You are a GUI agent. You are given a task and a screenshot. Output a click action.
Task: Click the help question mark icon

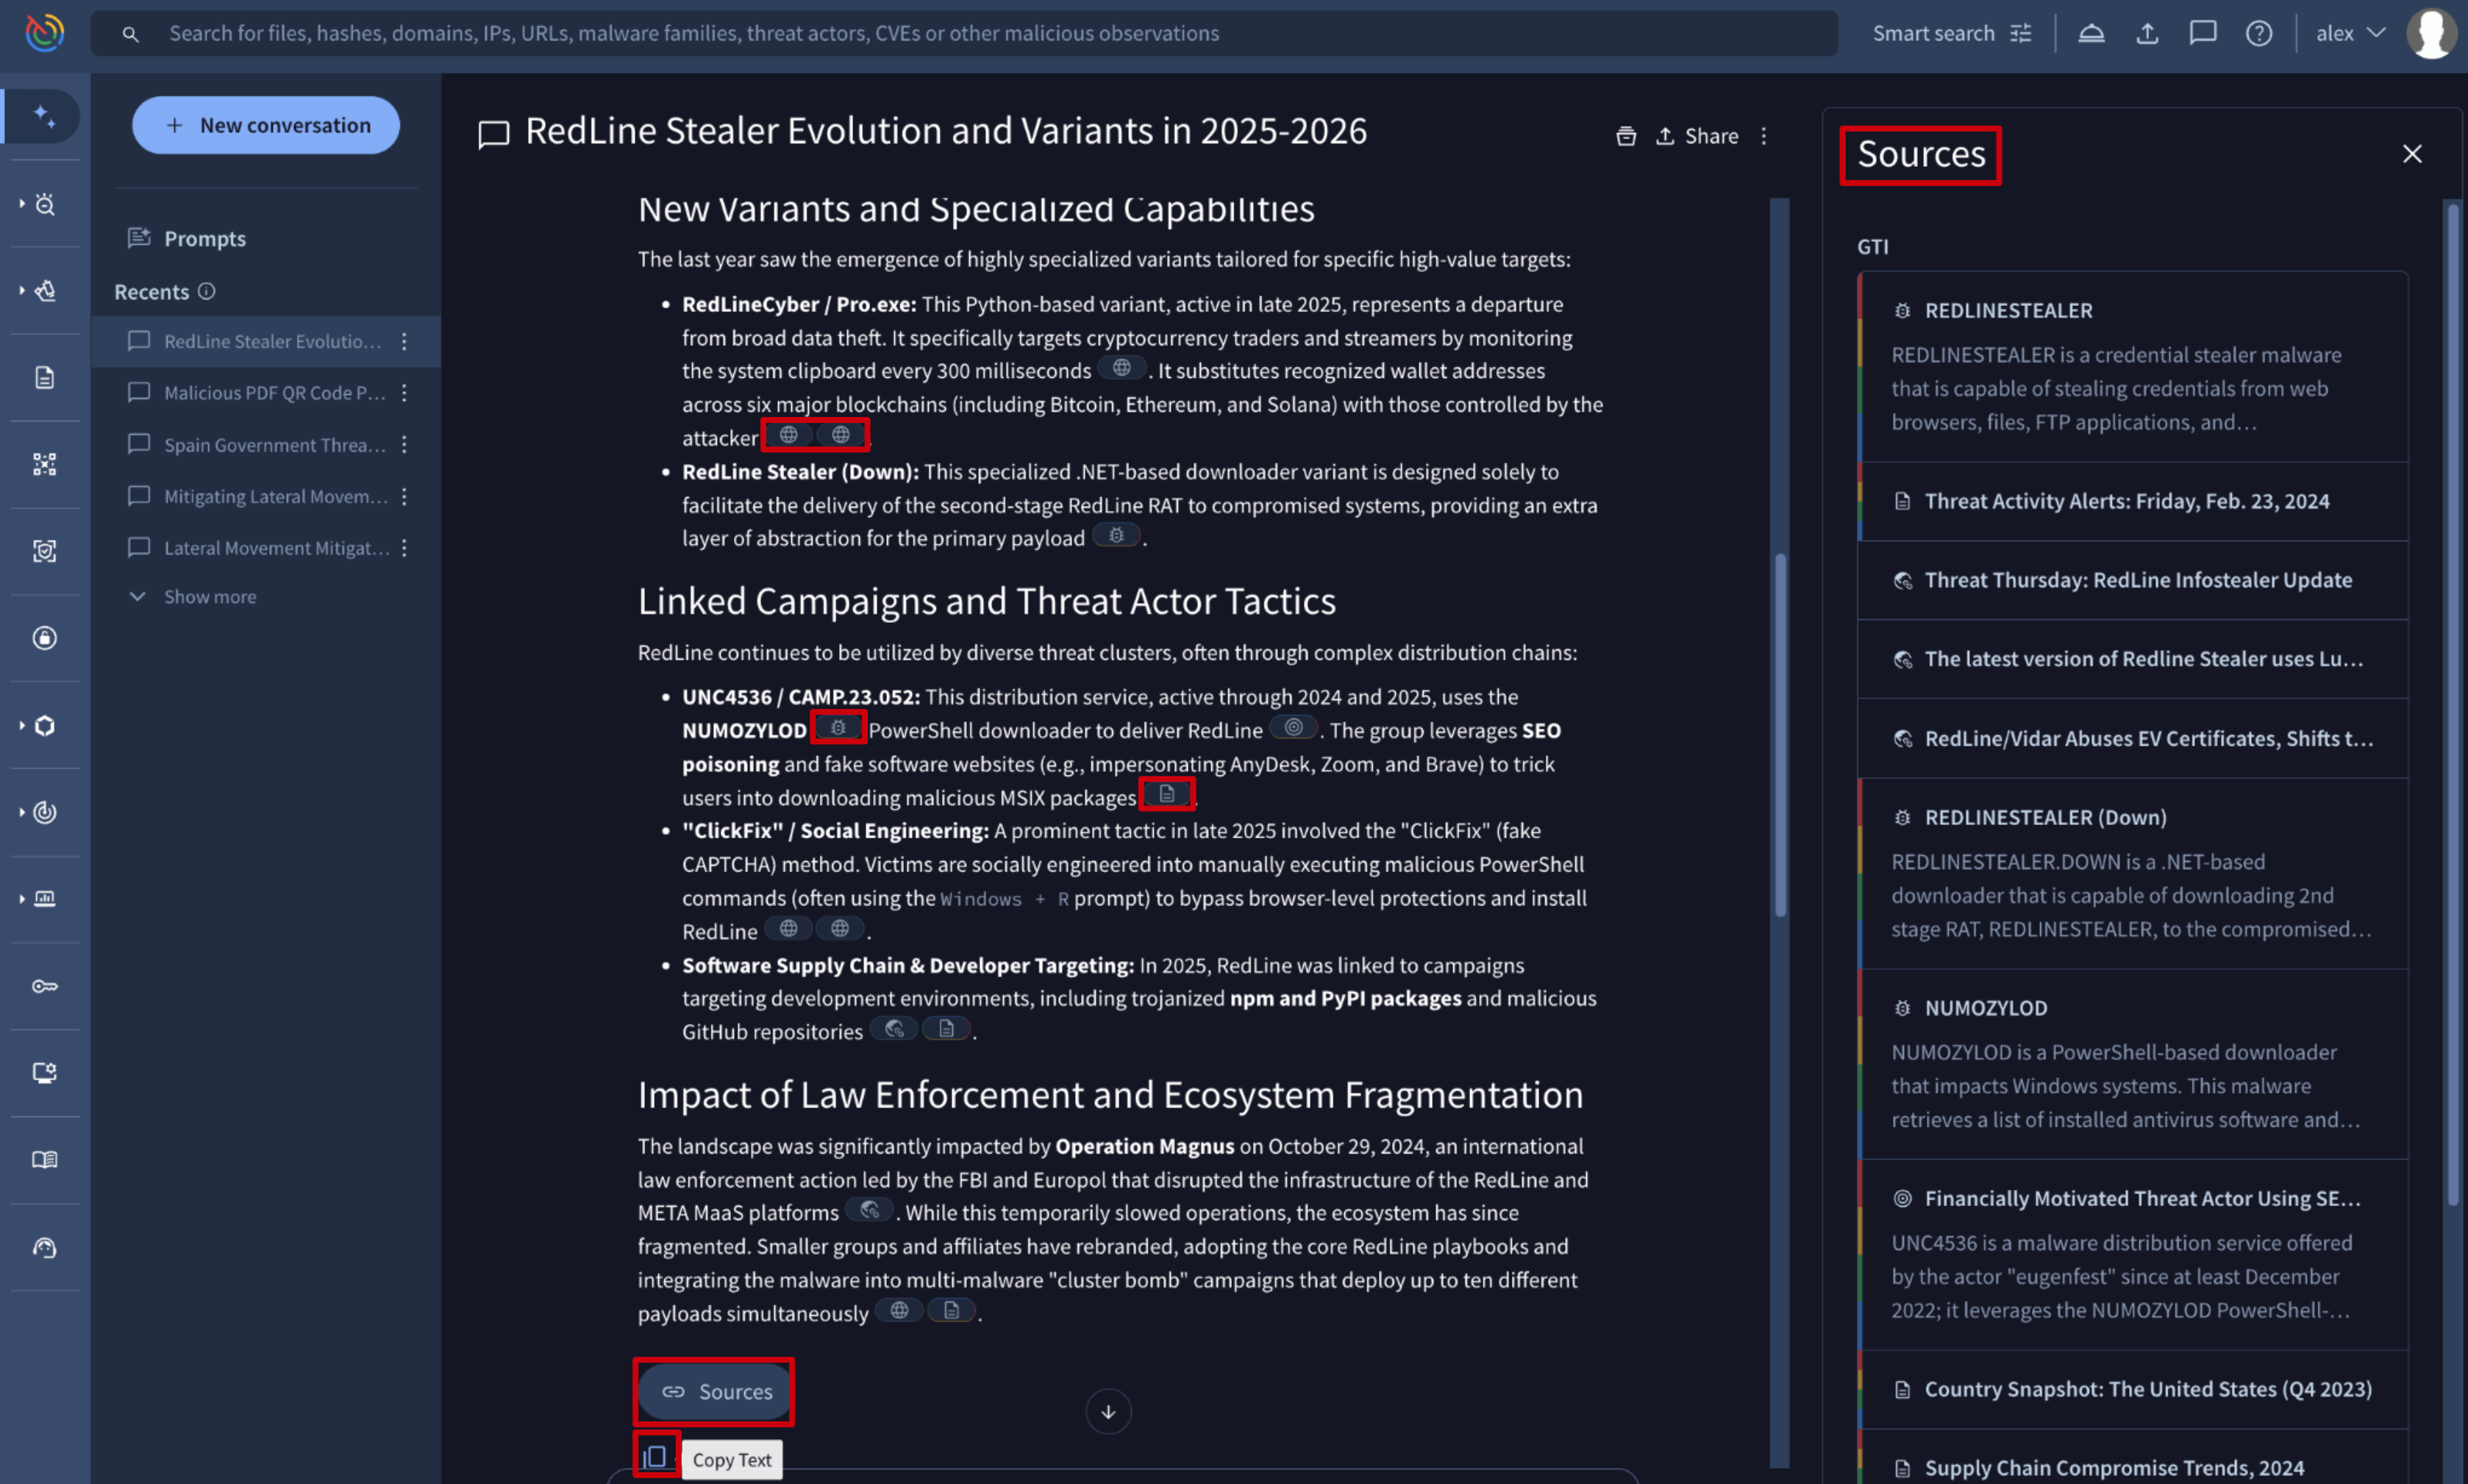(x=2258, y=33)
